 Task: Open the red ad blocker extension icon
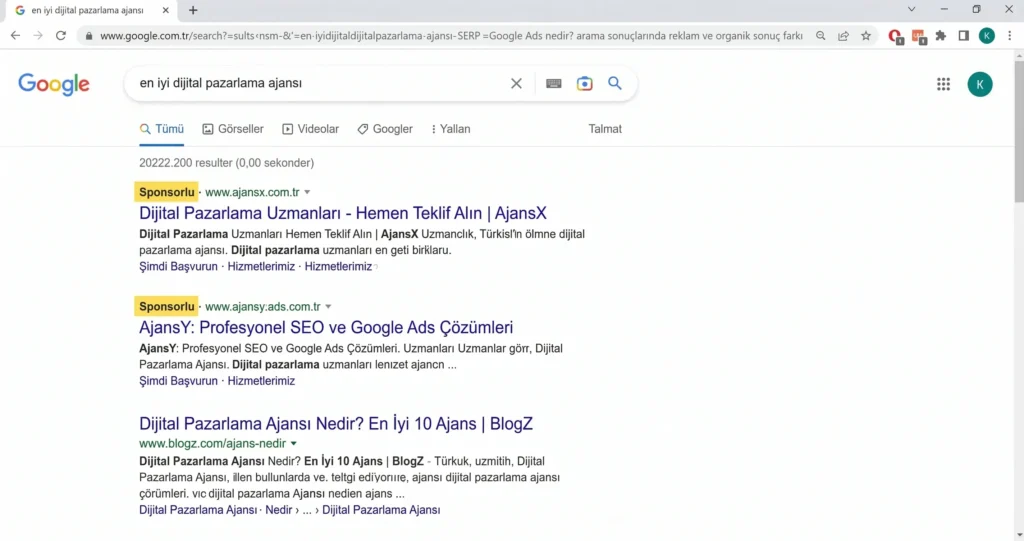[x=895, y=37]
